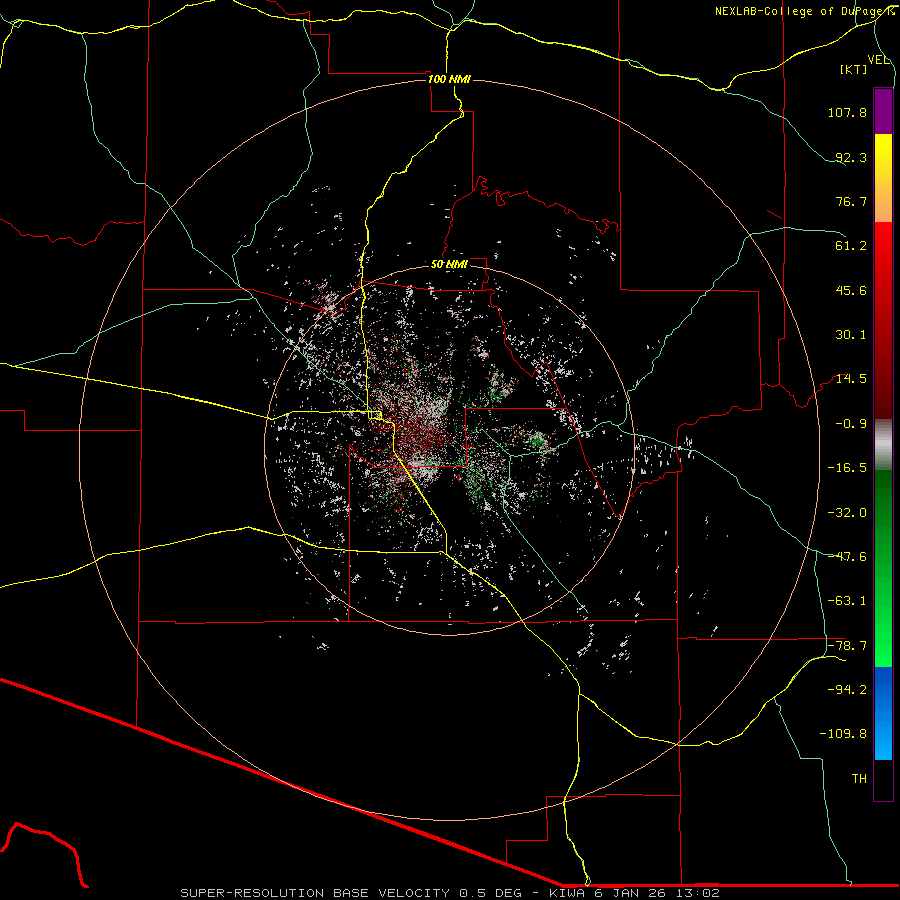Click the 45.6 velocity scale label
Viewport: 900px width, 900px height.
pos(851,290)
